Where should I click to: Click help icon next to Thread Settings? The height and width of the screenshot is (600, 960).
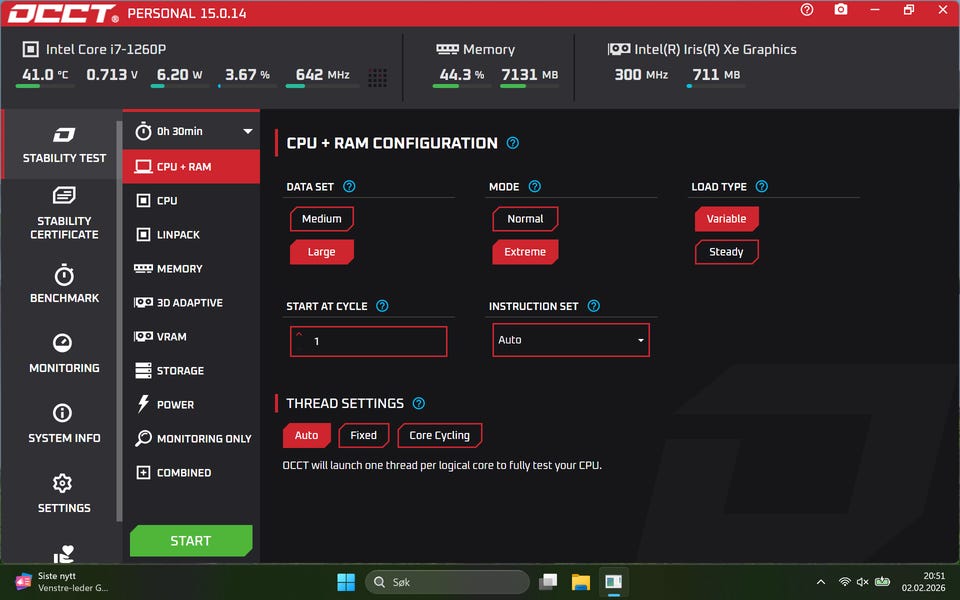419,403
